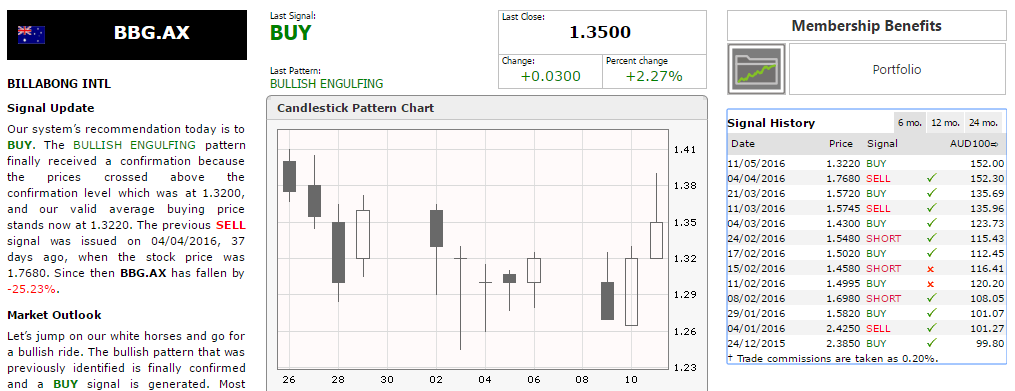This screenshot has width=1015, height=391.
Task: Click the Signal Update heading
Action: (x=50, y=108)
